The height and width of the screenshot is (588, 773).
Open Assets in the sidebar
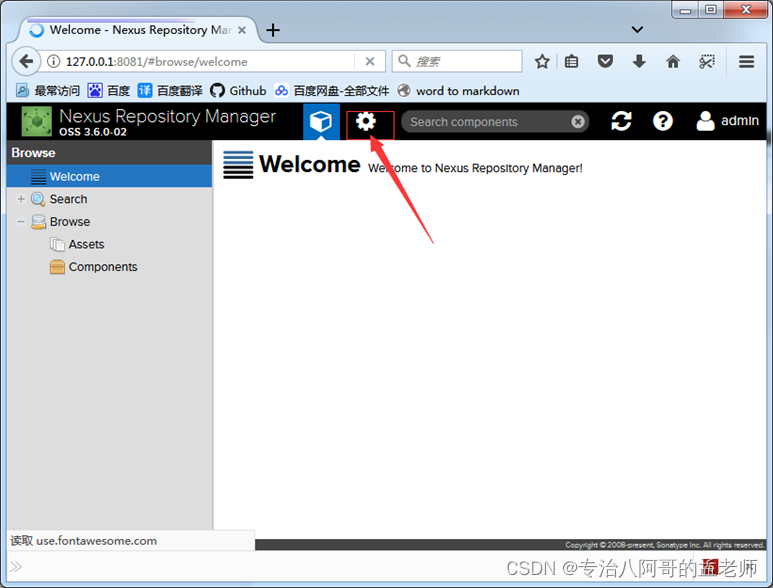click(86, 244)
